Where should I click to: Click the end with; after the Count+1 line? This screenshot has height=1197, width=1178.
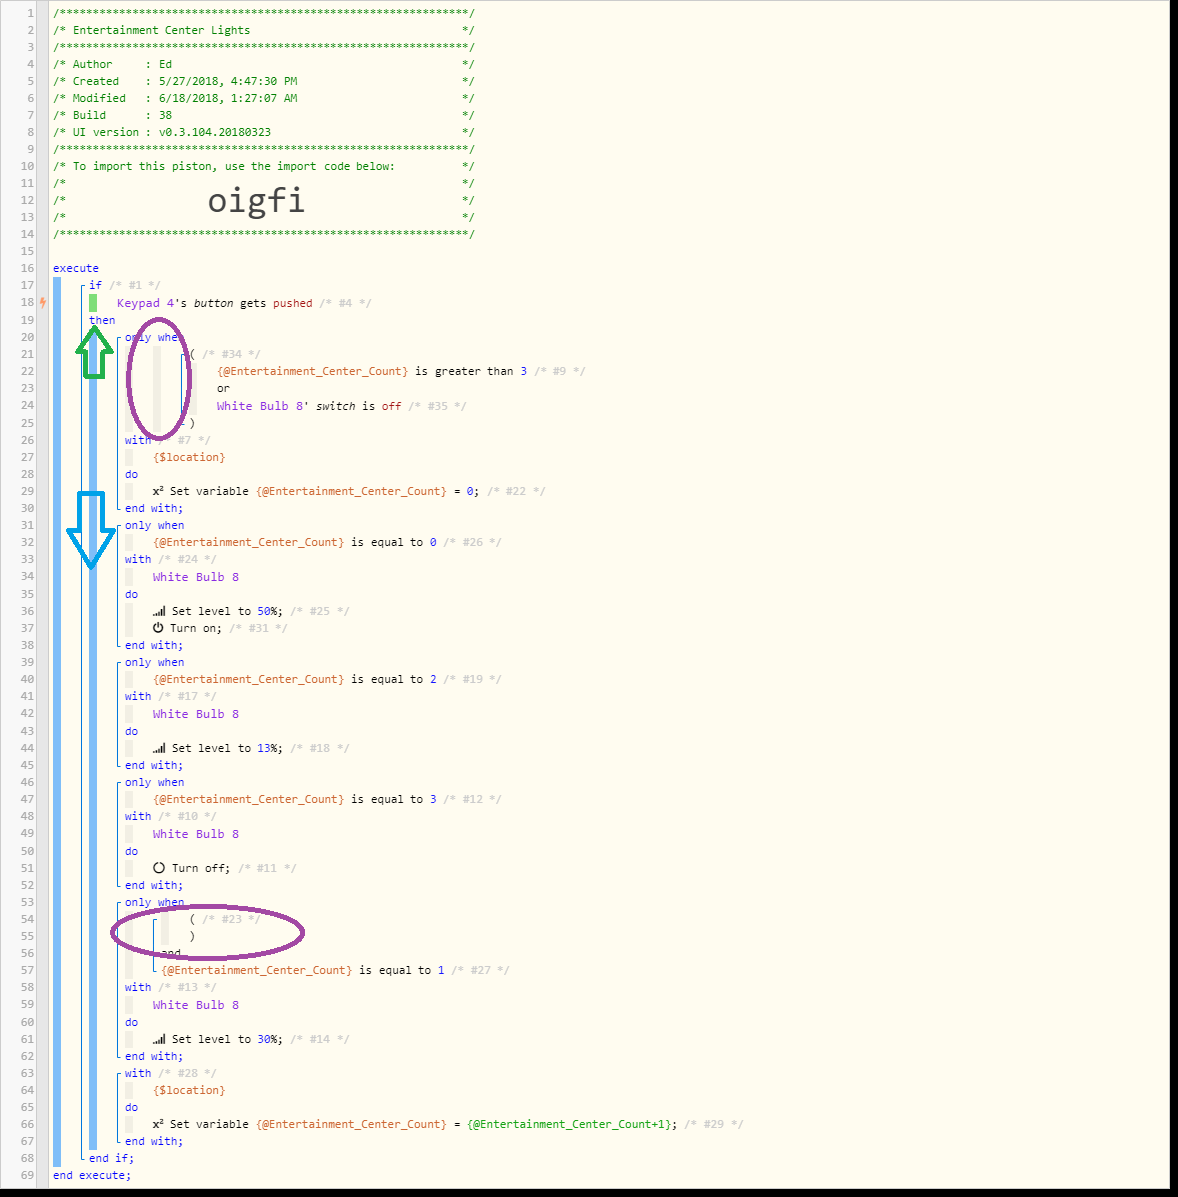tap(154, 1141)
